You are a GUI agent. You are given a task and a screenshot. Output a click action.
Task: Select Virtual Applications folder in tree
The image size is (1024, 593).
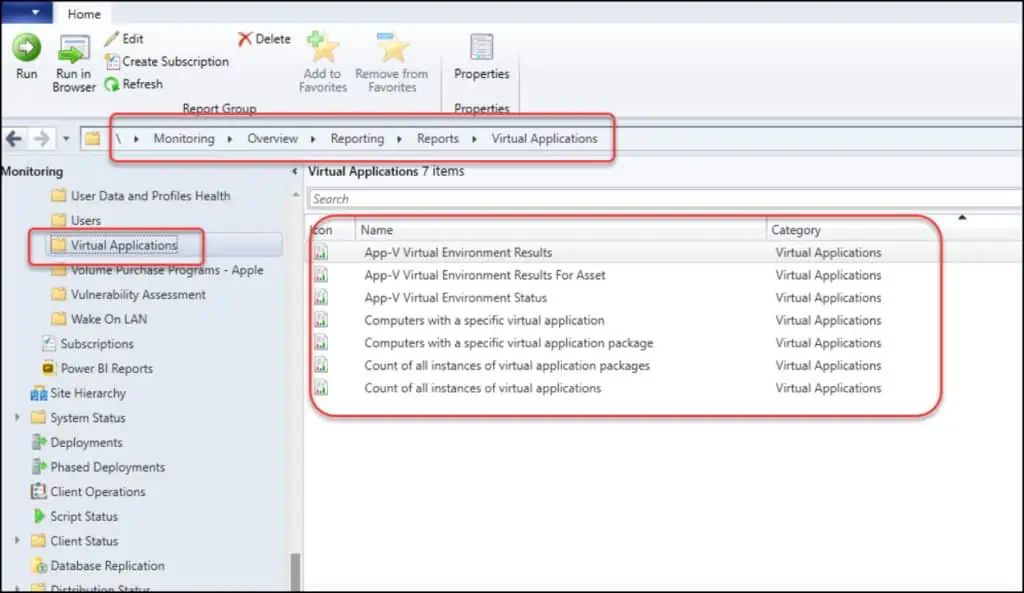[124, 246]
